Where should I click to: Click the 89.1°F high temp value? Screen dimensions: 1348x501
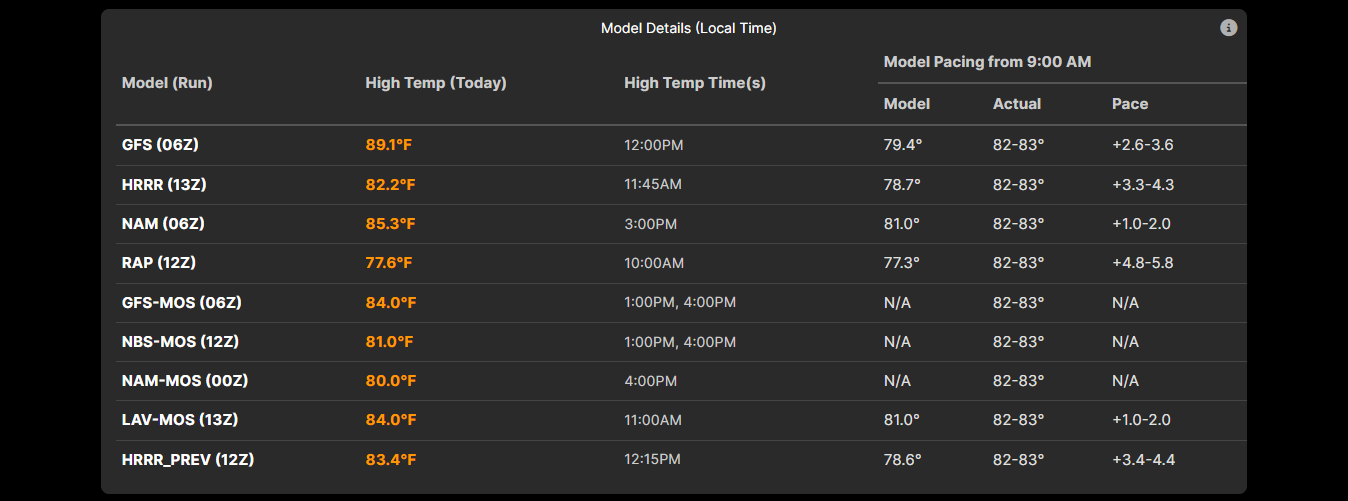pos(389,145)
